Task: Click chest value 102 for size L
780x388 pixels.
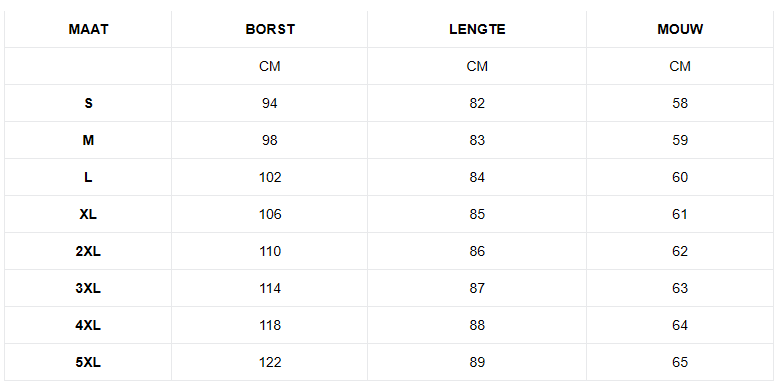Action: click(270, 177)
